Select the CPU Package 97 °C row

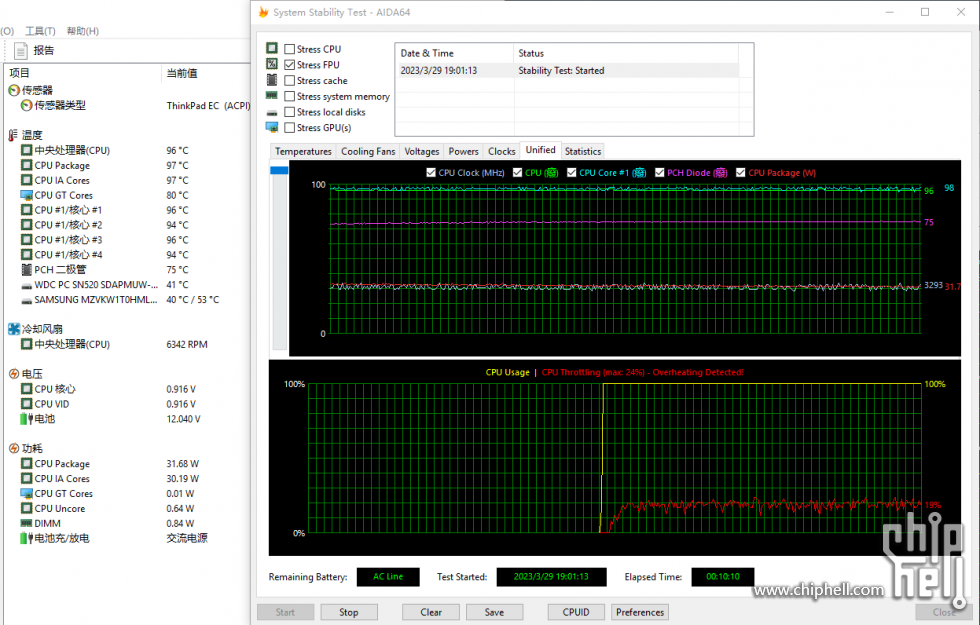point(128,165)
